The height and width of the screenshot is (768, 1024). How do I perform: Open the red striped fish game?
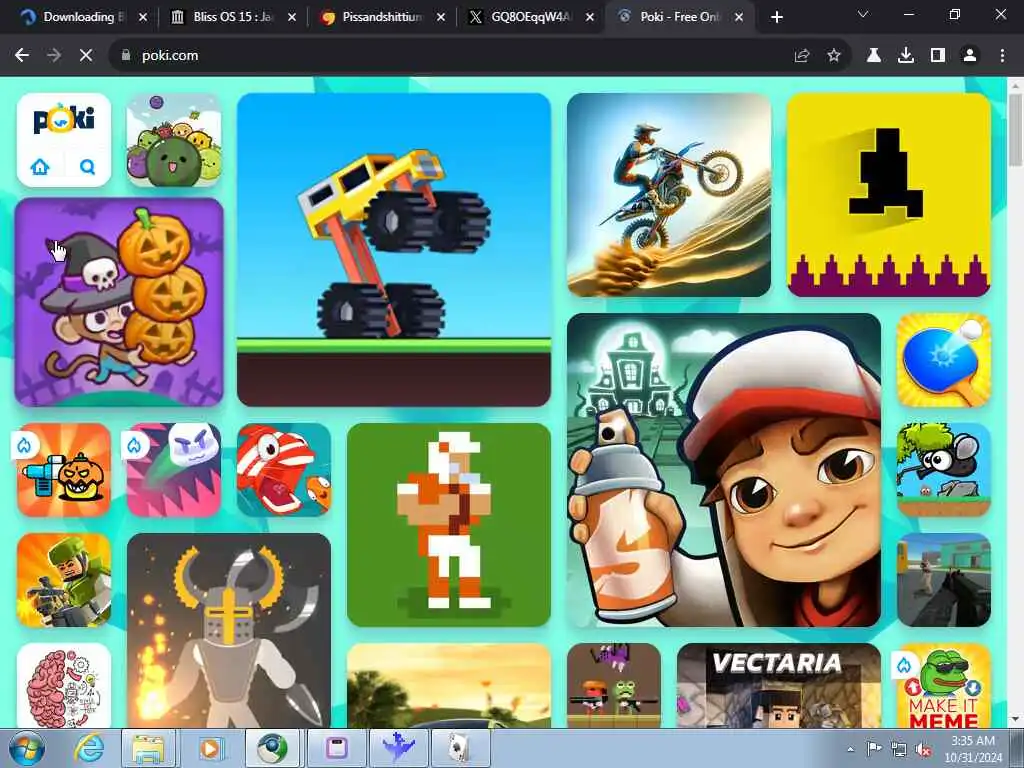[x=284, y=470]
